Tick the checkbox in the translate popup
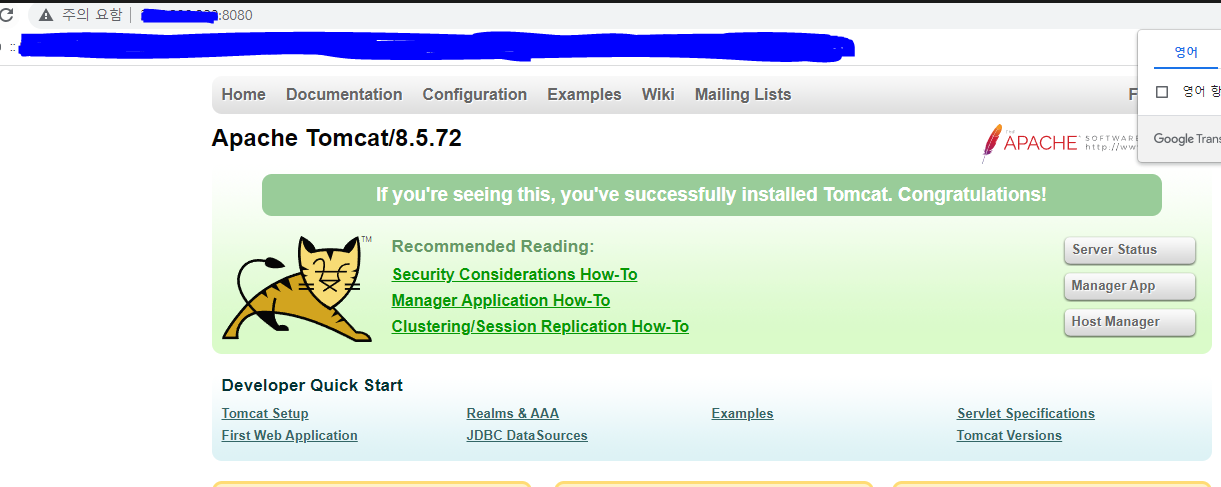This screenshot has height=487, width=1221. [x=1162, y=92]
